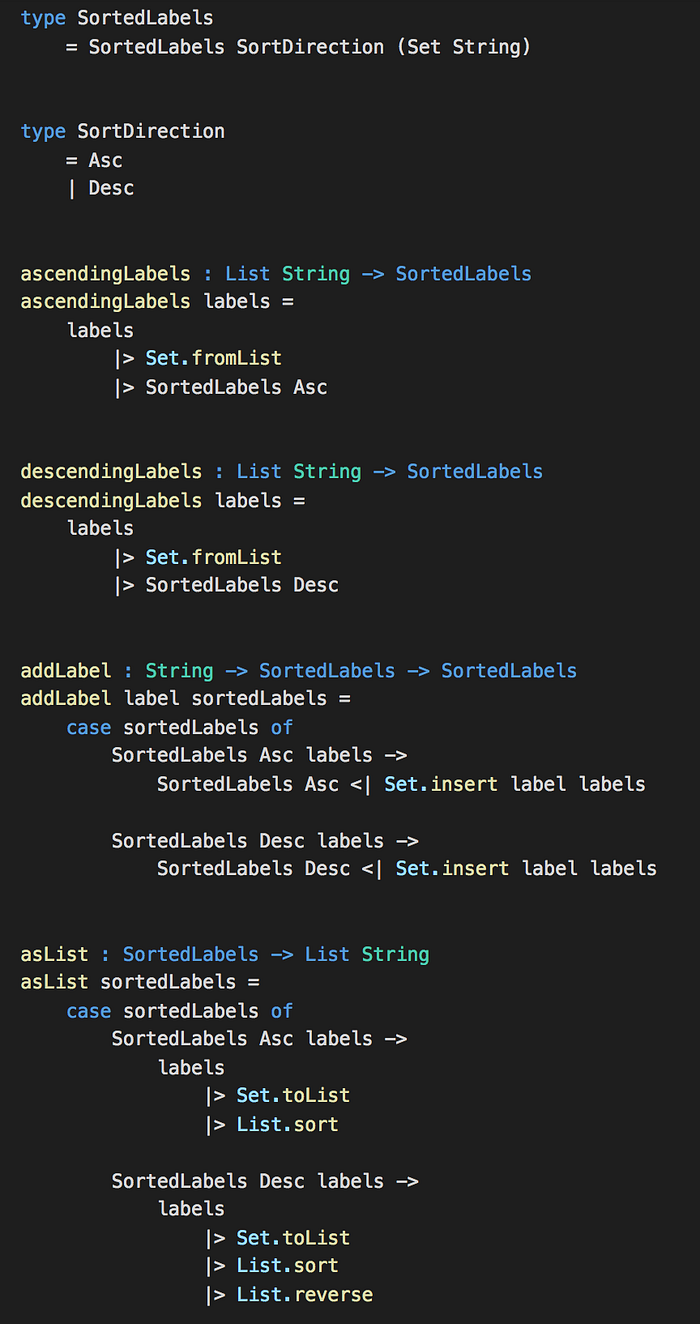Click List.reverse on the last line
This screenshot has height=1324, width=700.
point(304,1295)
